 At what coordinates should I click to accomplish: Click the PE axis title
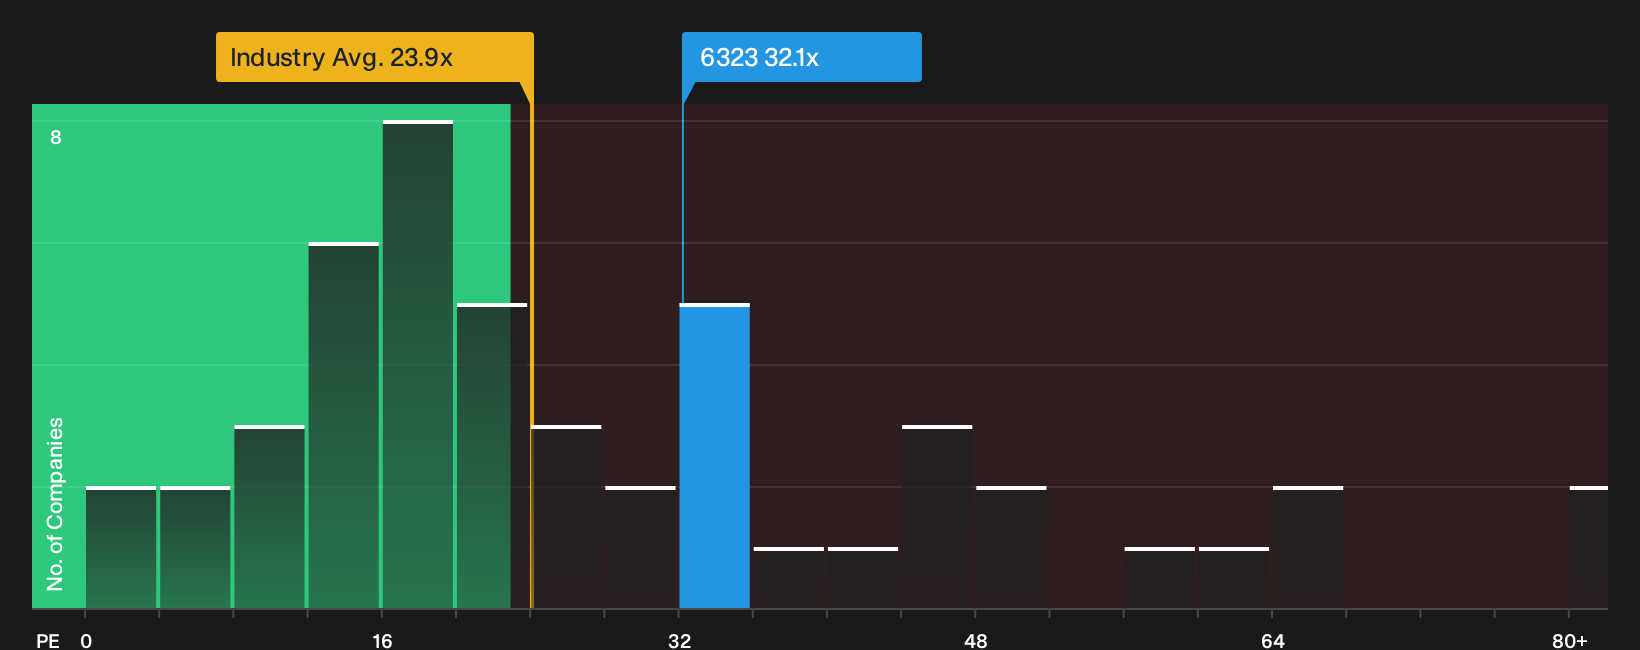tap(48, 641)
